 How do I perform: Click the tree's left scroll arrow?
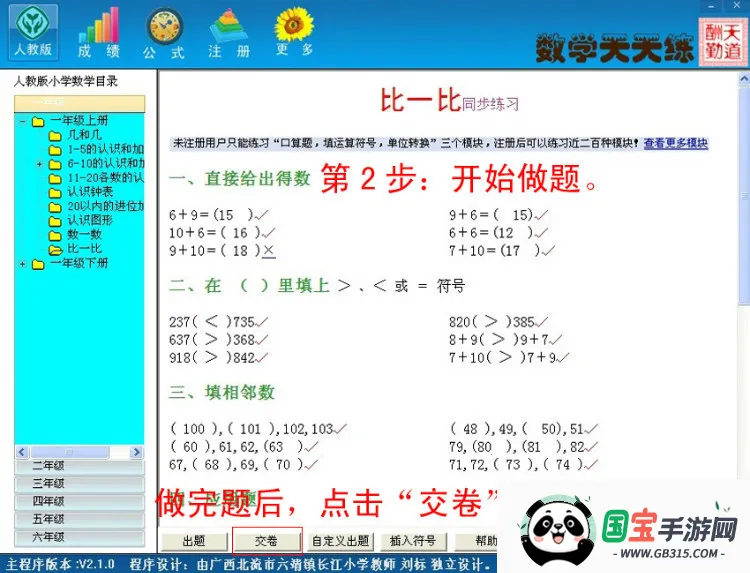click(22, 452)
